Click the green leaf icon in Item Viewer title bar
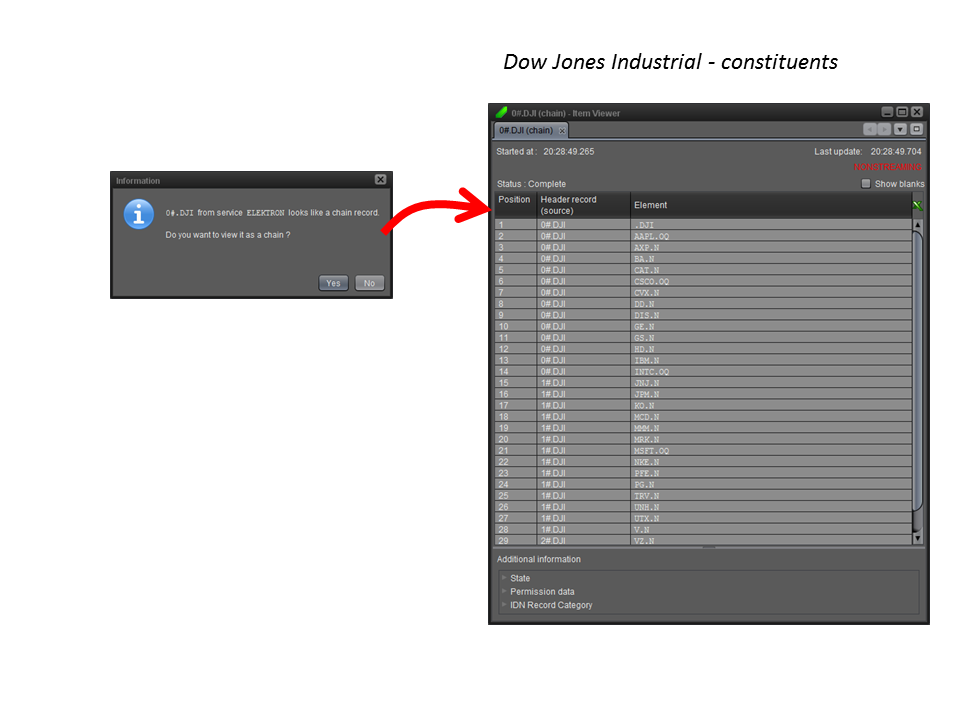 pos(501,113)
